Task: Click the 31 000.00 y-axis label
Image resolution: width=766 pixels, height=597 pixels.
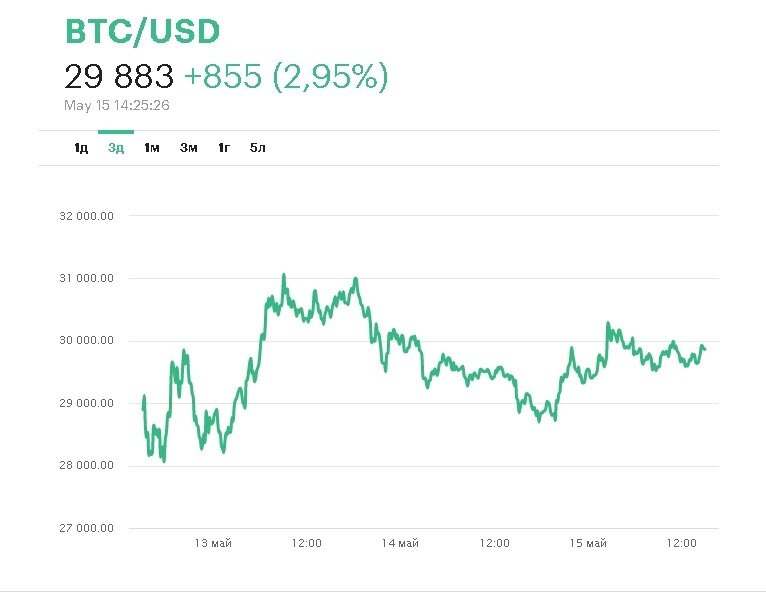Action: (87, 278)
